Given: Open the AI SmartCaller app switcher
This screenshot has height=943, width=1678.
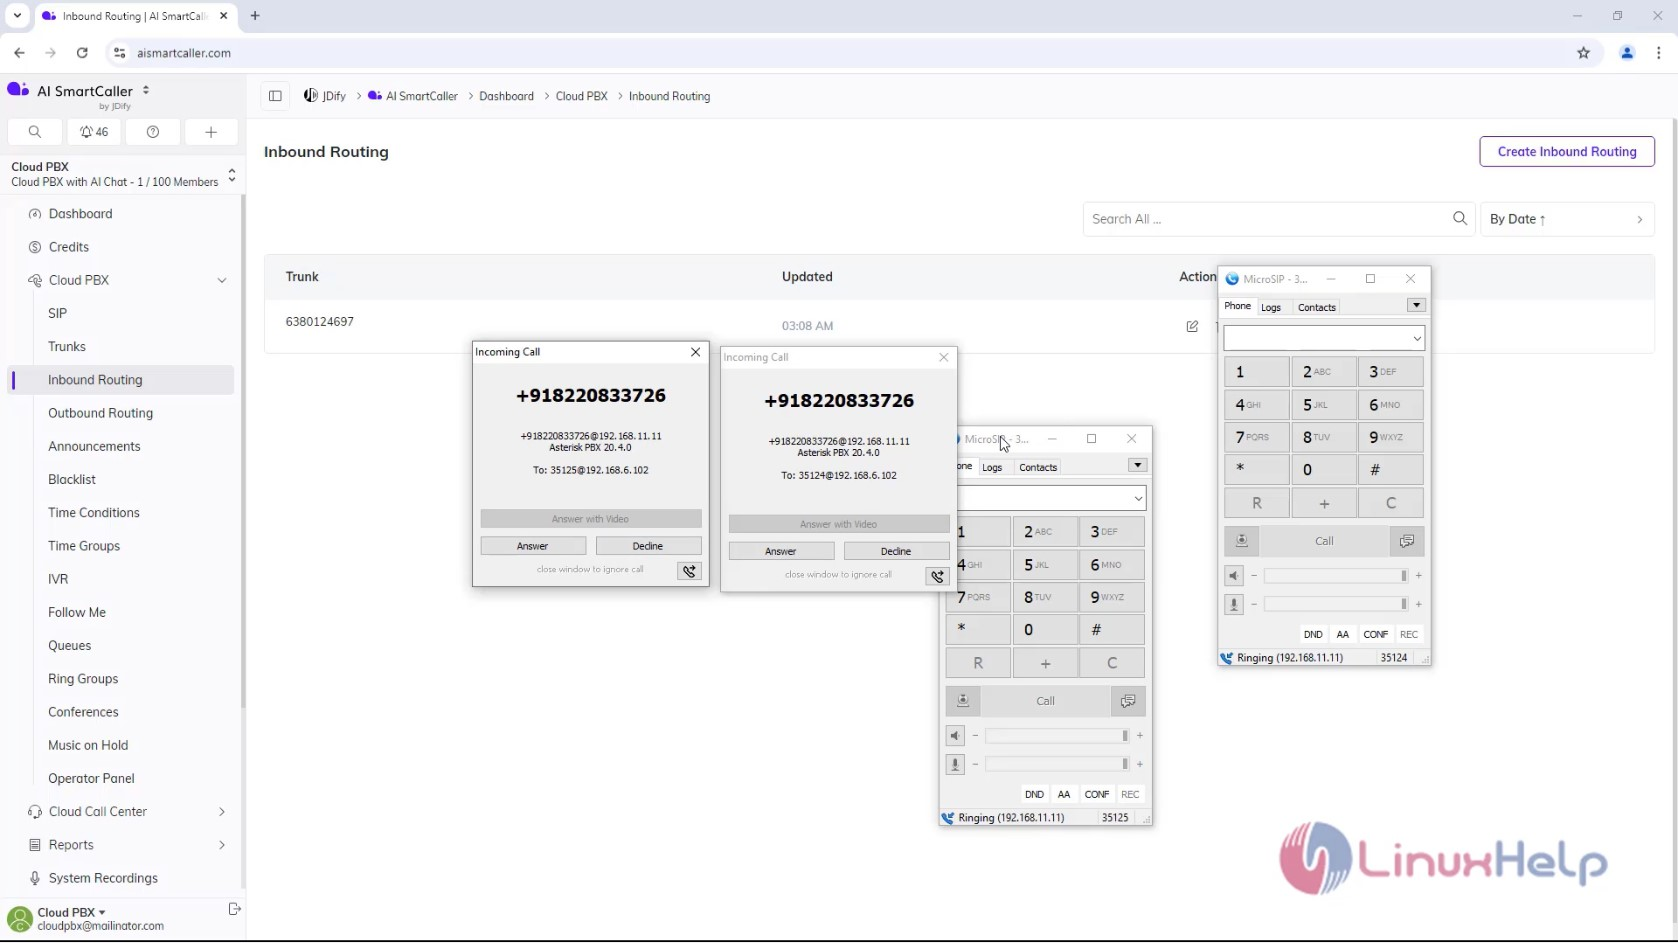Looking at the screenshot, I should (146, 90).
